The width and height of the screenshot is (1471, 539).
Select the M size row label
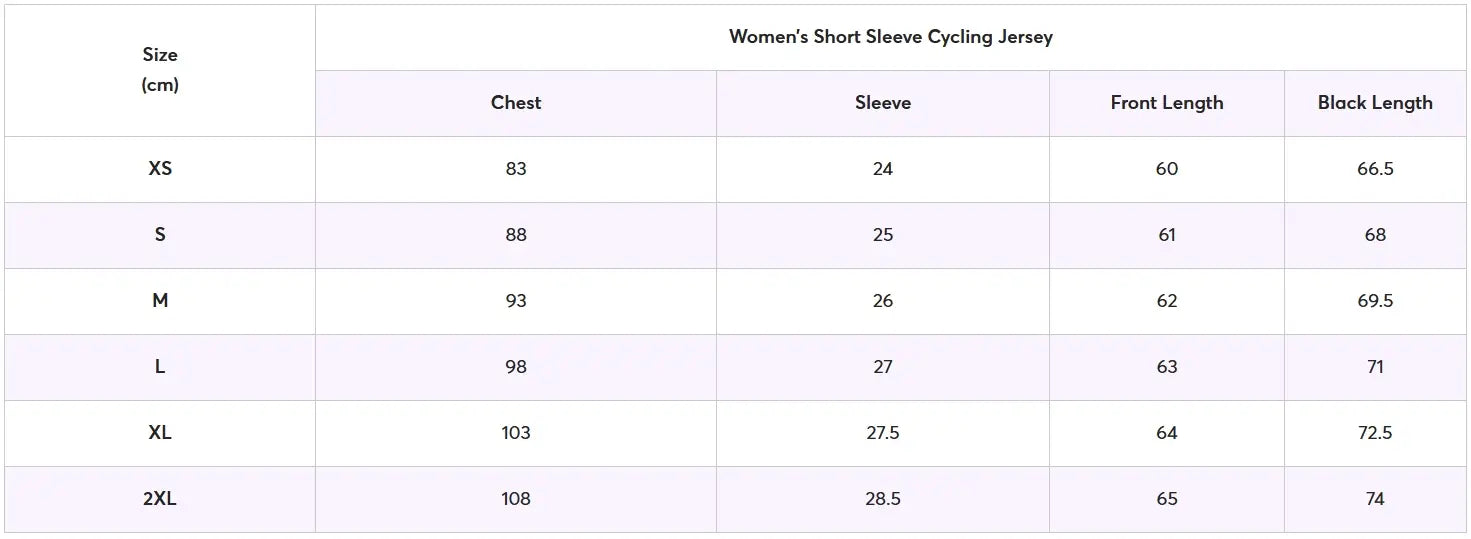coord(160,301)
